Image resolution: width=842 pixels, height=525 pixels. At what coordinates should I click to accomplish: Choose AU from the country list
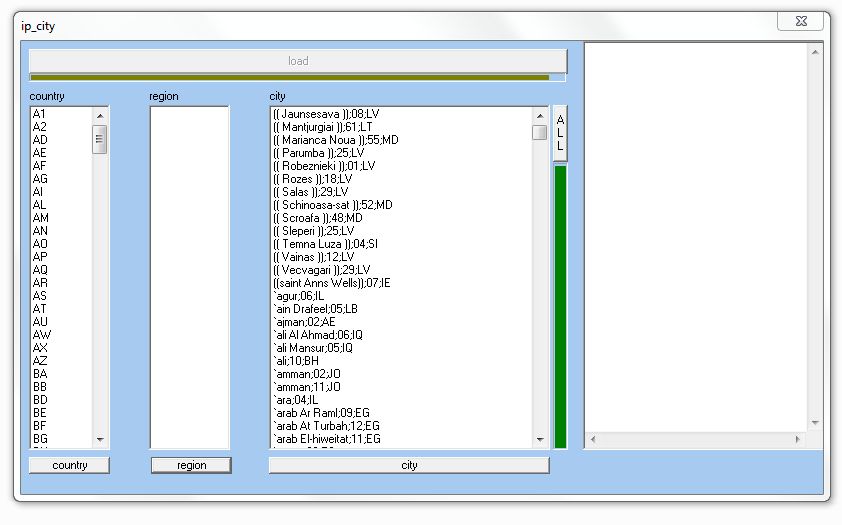(x=40, y=322)
